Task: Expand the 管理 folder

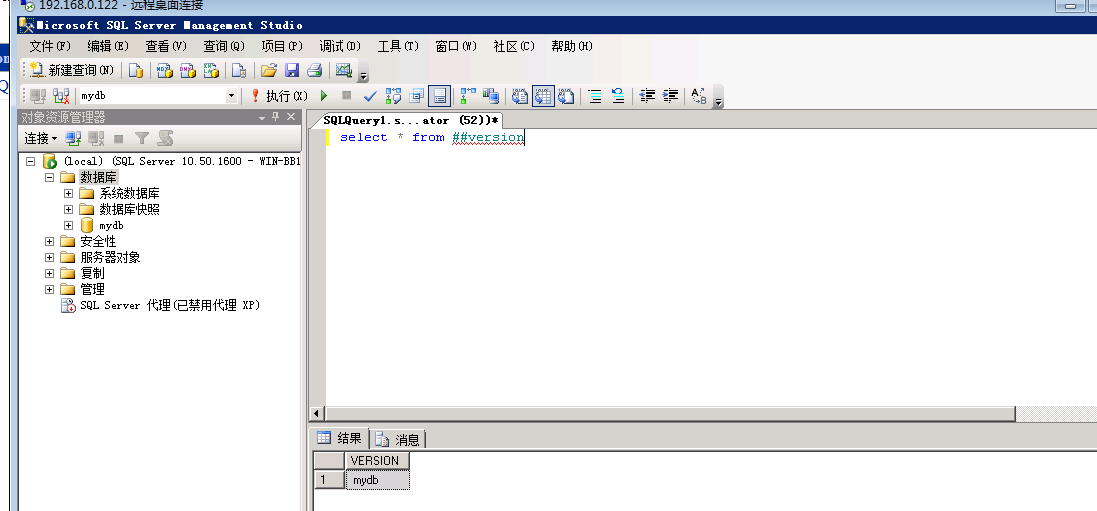Action: 50,289
